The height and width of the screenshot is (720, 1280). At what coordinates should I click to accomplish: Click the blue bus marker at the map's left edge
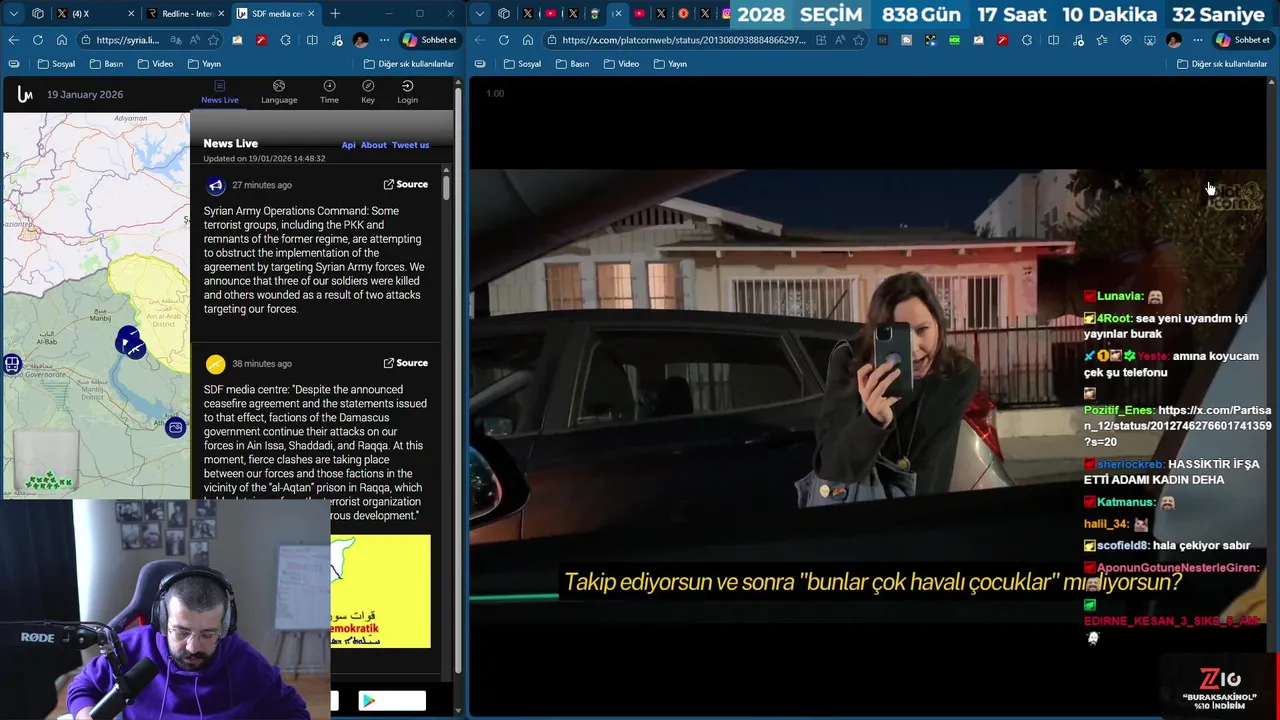click(x=12, y=364)
